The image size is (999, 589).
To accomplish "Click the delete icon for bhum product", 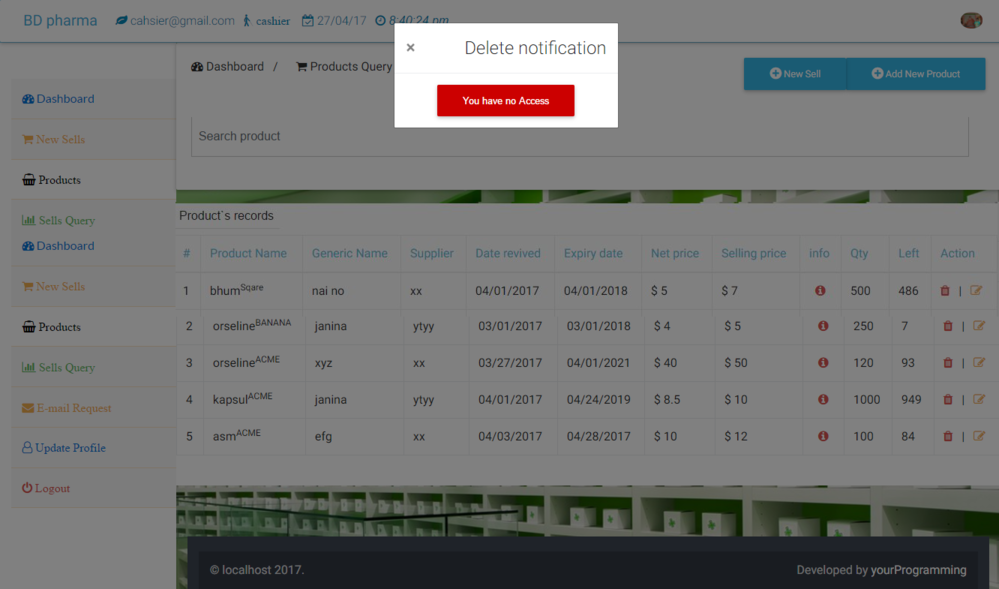I will click(x=945, y=291).
